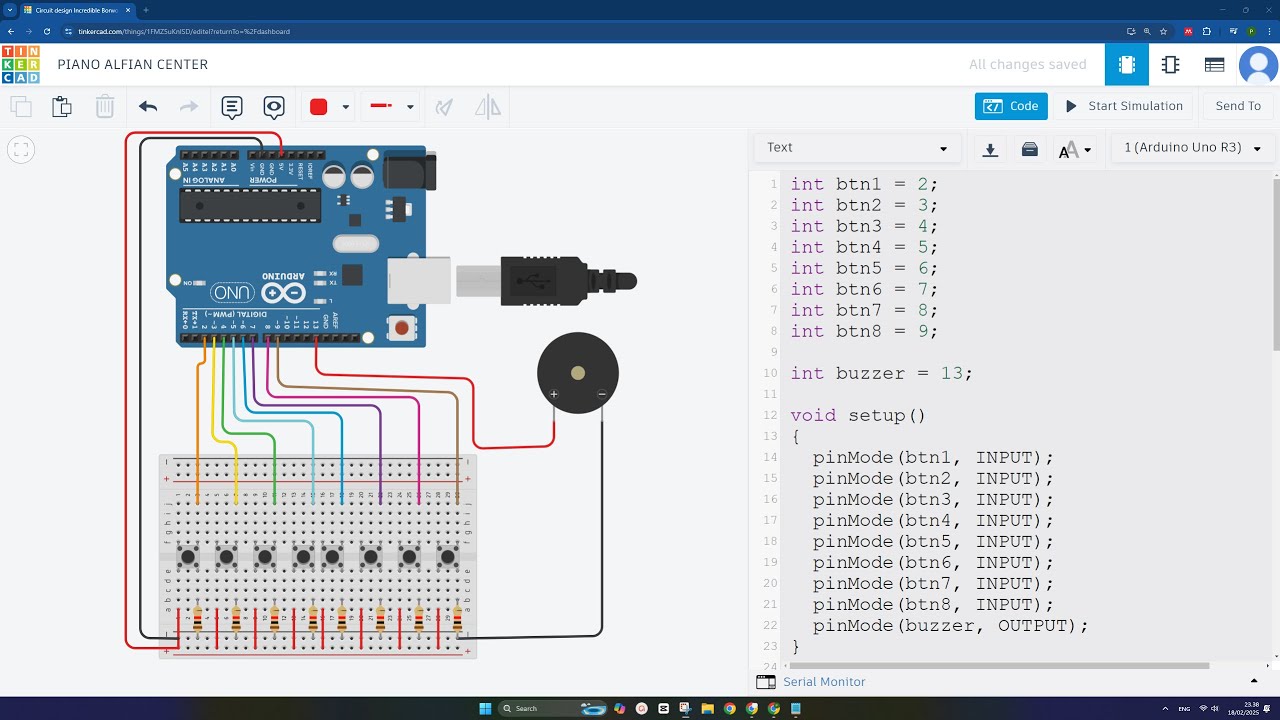This screenshot has width=1280, height=720.
Task: Click the code editor horizontal scrollbar
Action: pos(998,665)
